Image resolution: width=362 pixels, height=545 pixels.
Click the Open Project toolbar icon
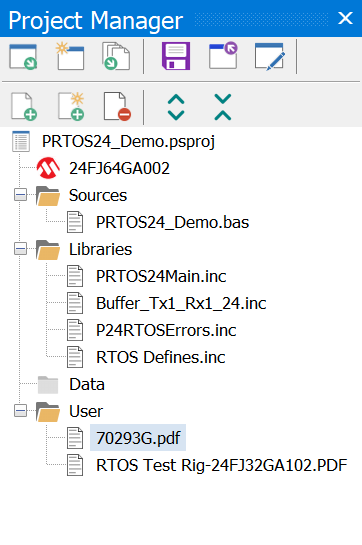click(x=23, y=57)
